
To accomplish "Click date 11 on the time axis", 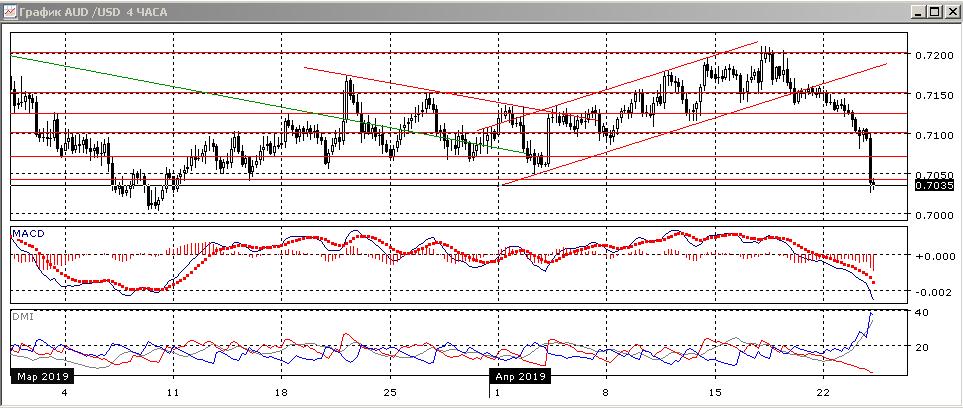I will point(173,392).
